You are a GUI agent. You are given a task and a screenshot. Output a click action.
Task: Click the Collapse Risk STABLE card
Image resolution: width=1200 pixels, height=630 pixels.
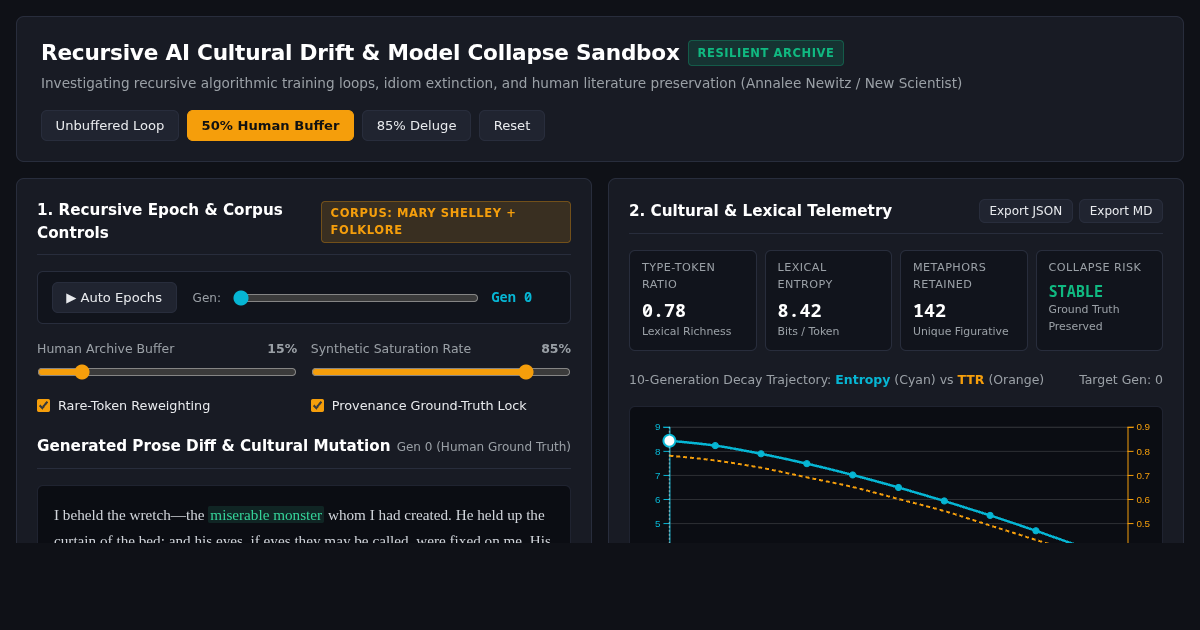(1099, 300)
